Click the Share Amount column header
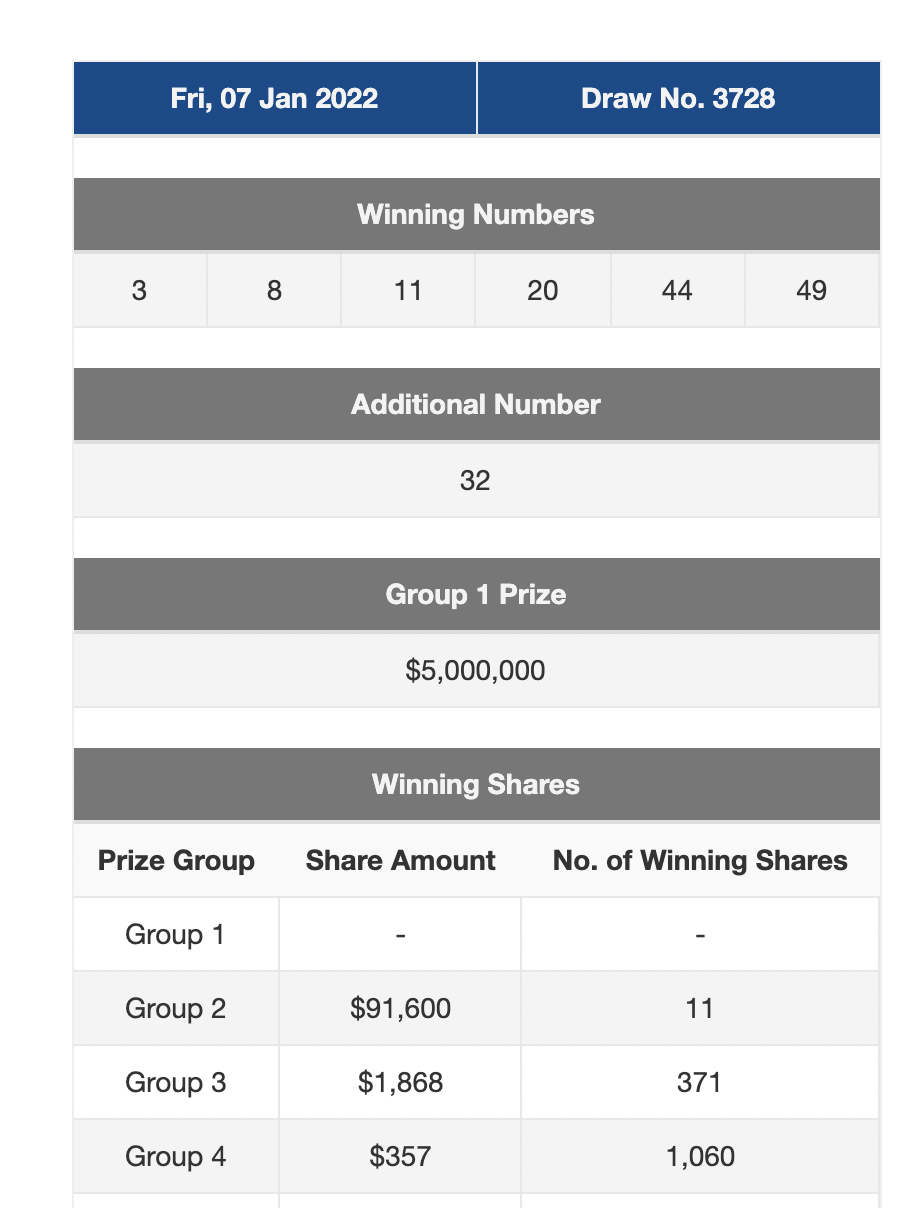This screenshot has width=908, height=1208. point(400,861)
